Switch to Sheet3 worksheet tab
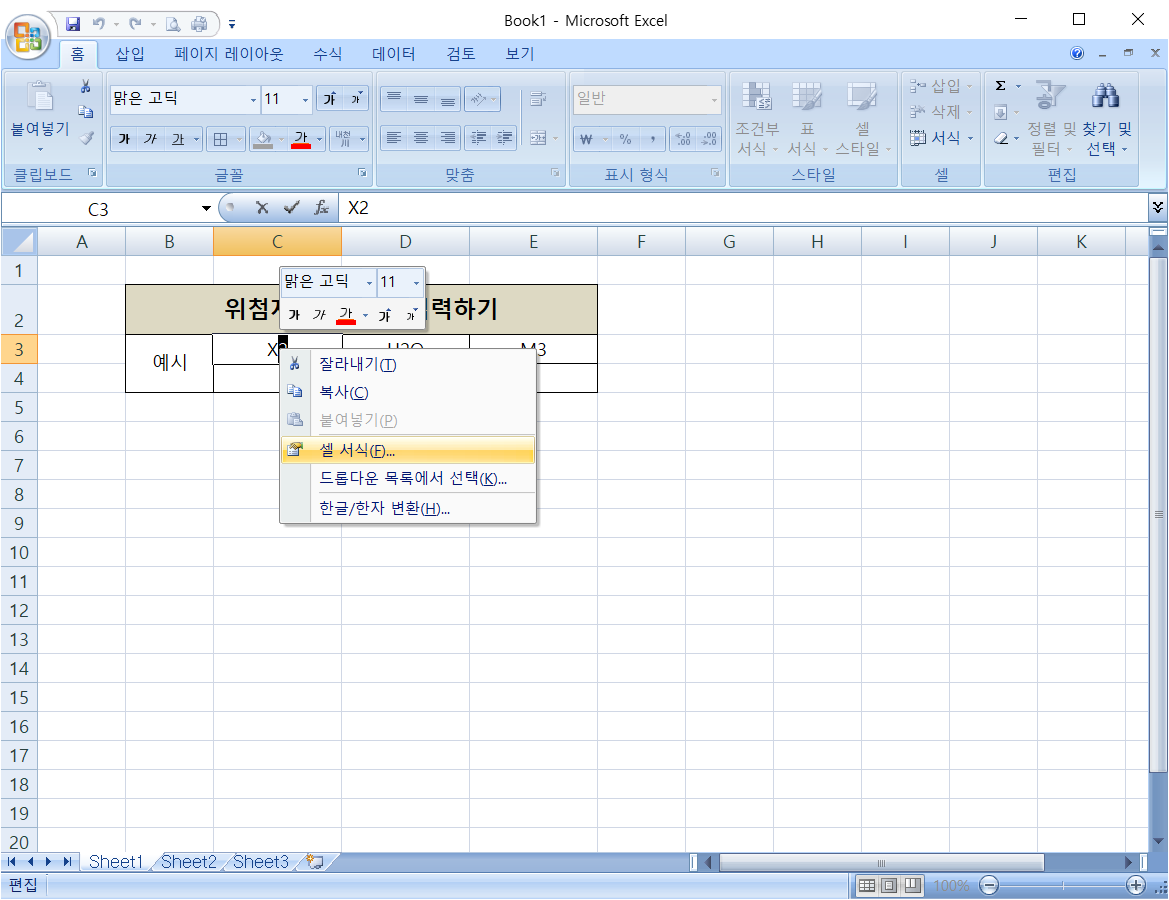The image size is (1169, 900). tap(260, 862)
